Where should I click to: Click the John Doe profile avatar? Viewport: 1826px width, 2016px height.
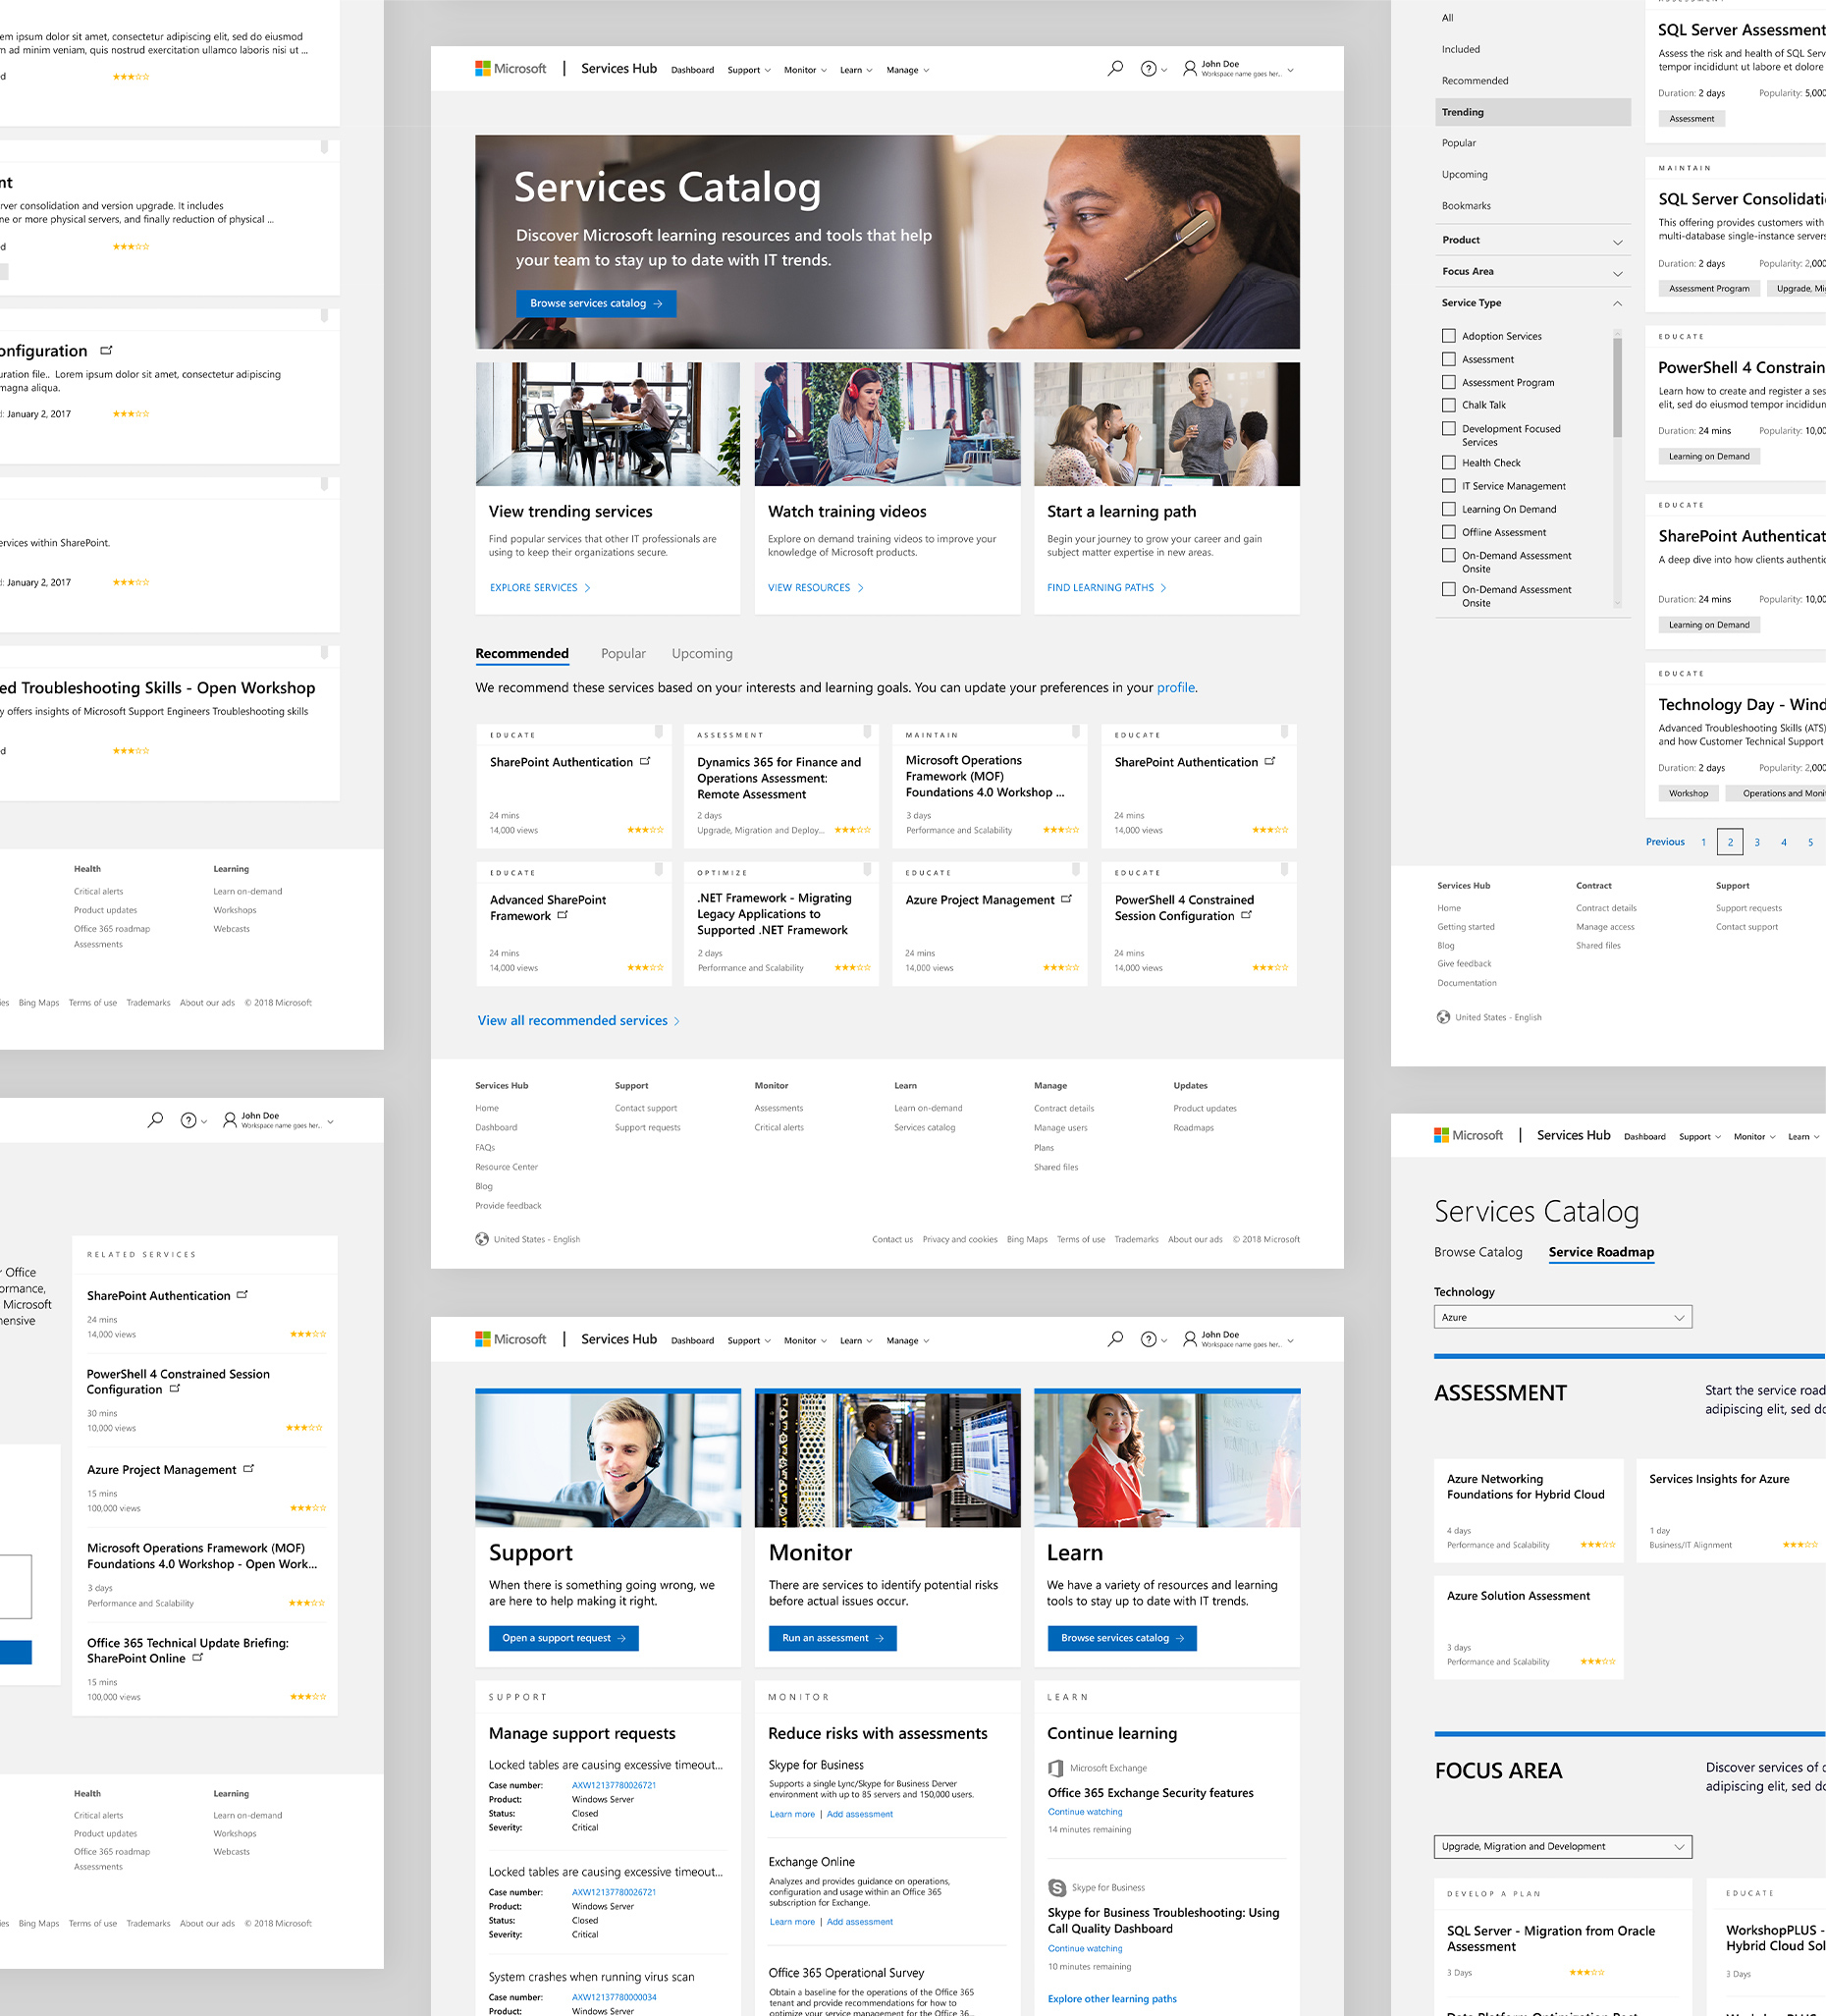1189,68
